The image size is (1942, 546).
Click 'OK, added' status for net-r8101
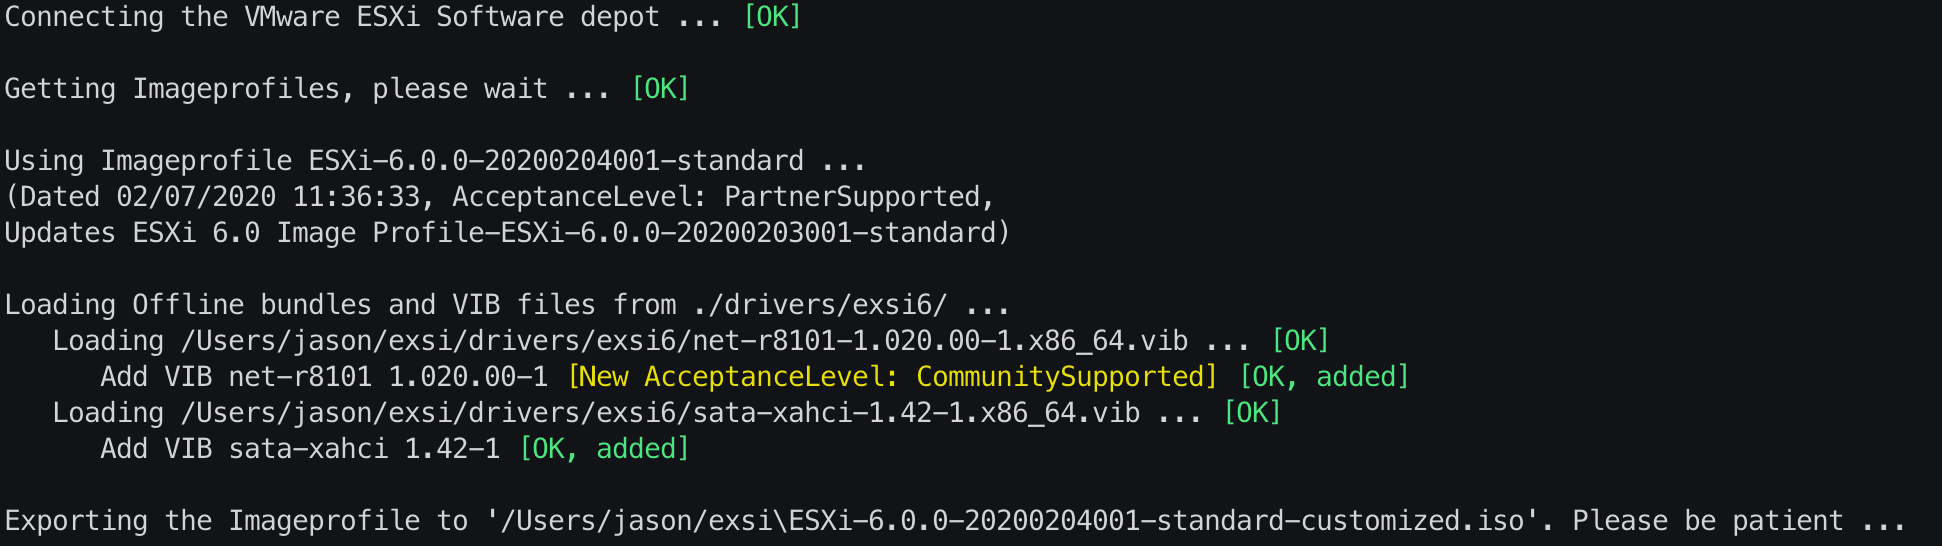[1324, 377]
